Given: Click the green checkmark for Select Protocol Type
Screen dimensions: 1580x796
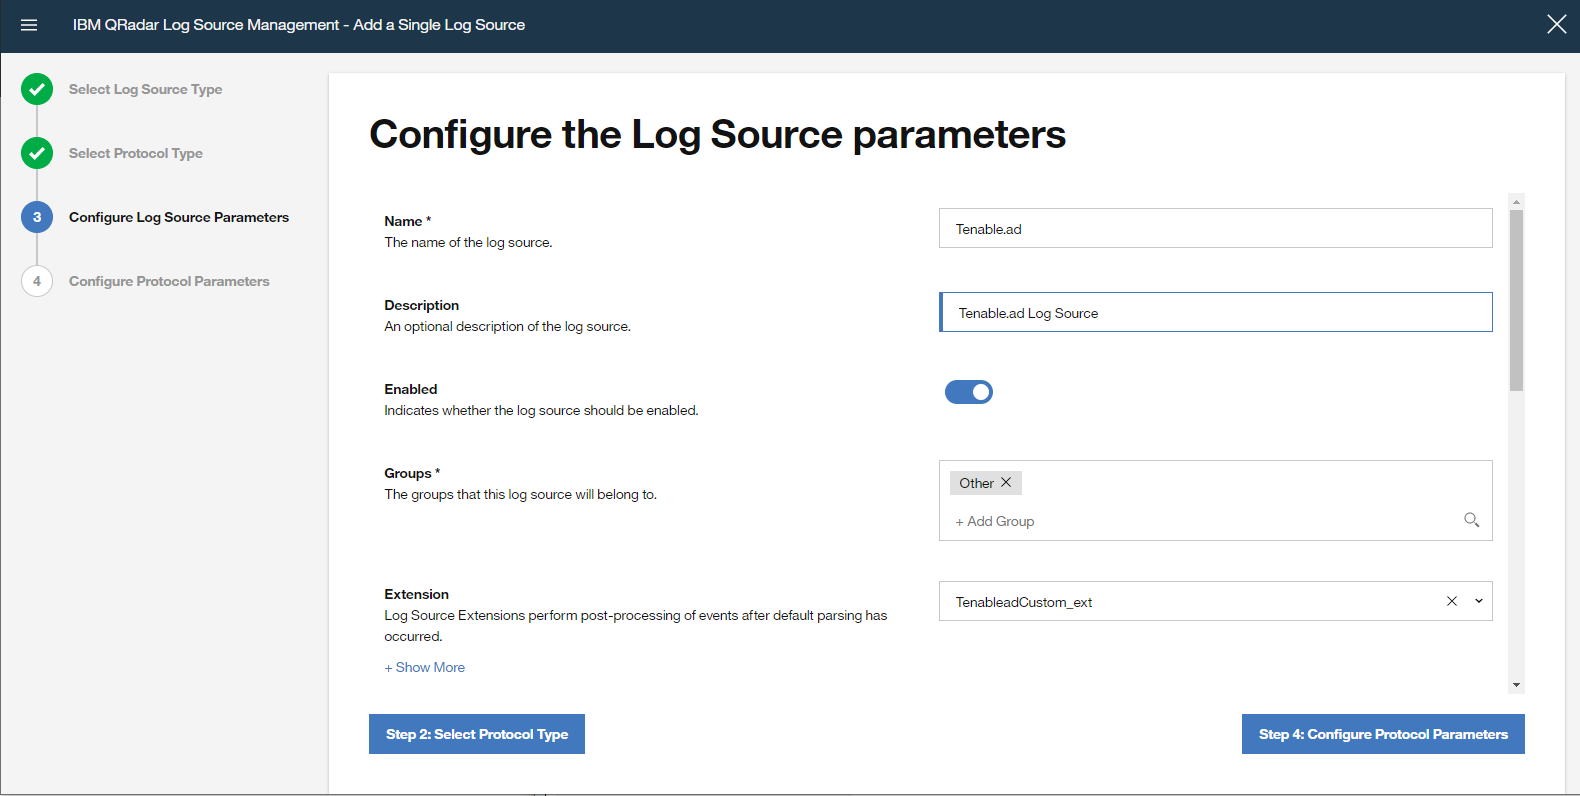Looking at the screenshot, I should click(37, 153).
